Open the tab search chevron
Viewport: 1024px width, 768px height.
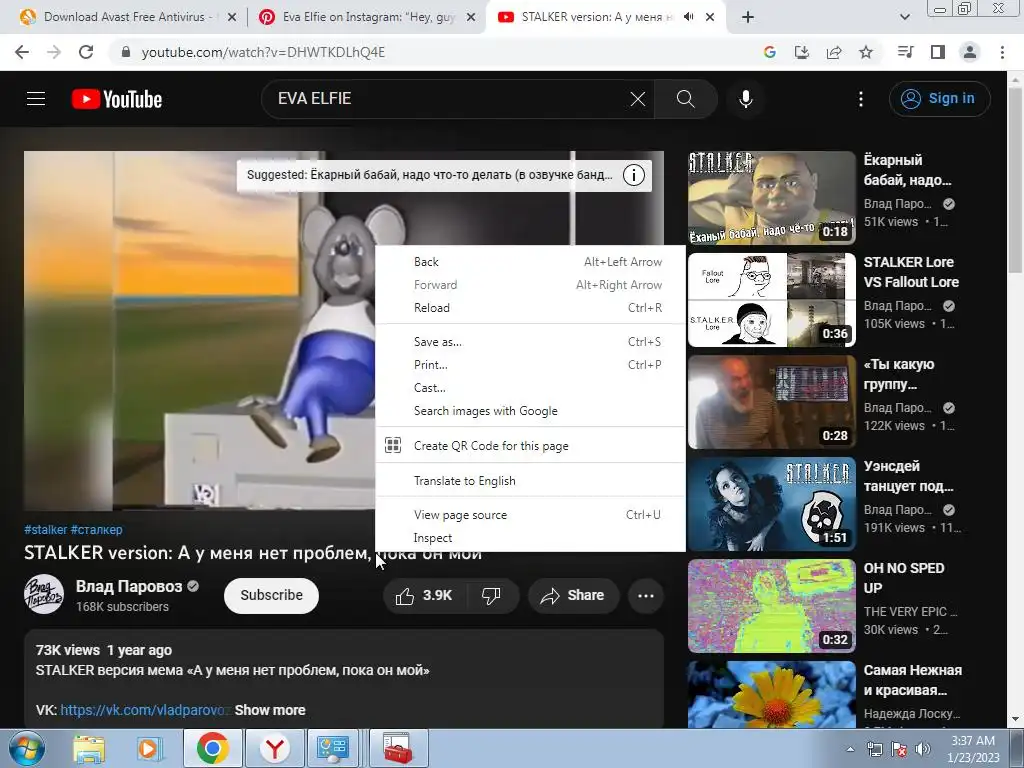pyautogui.click(x=904, y=18)
